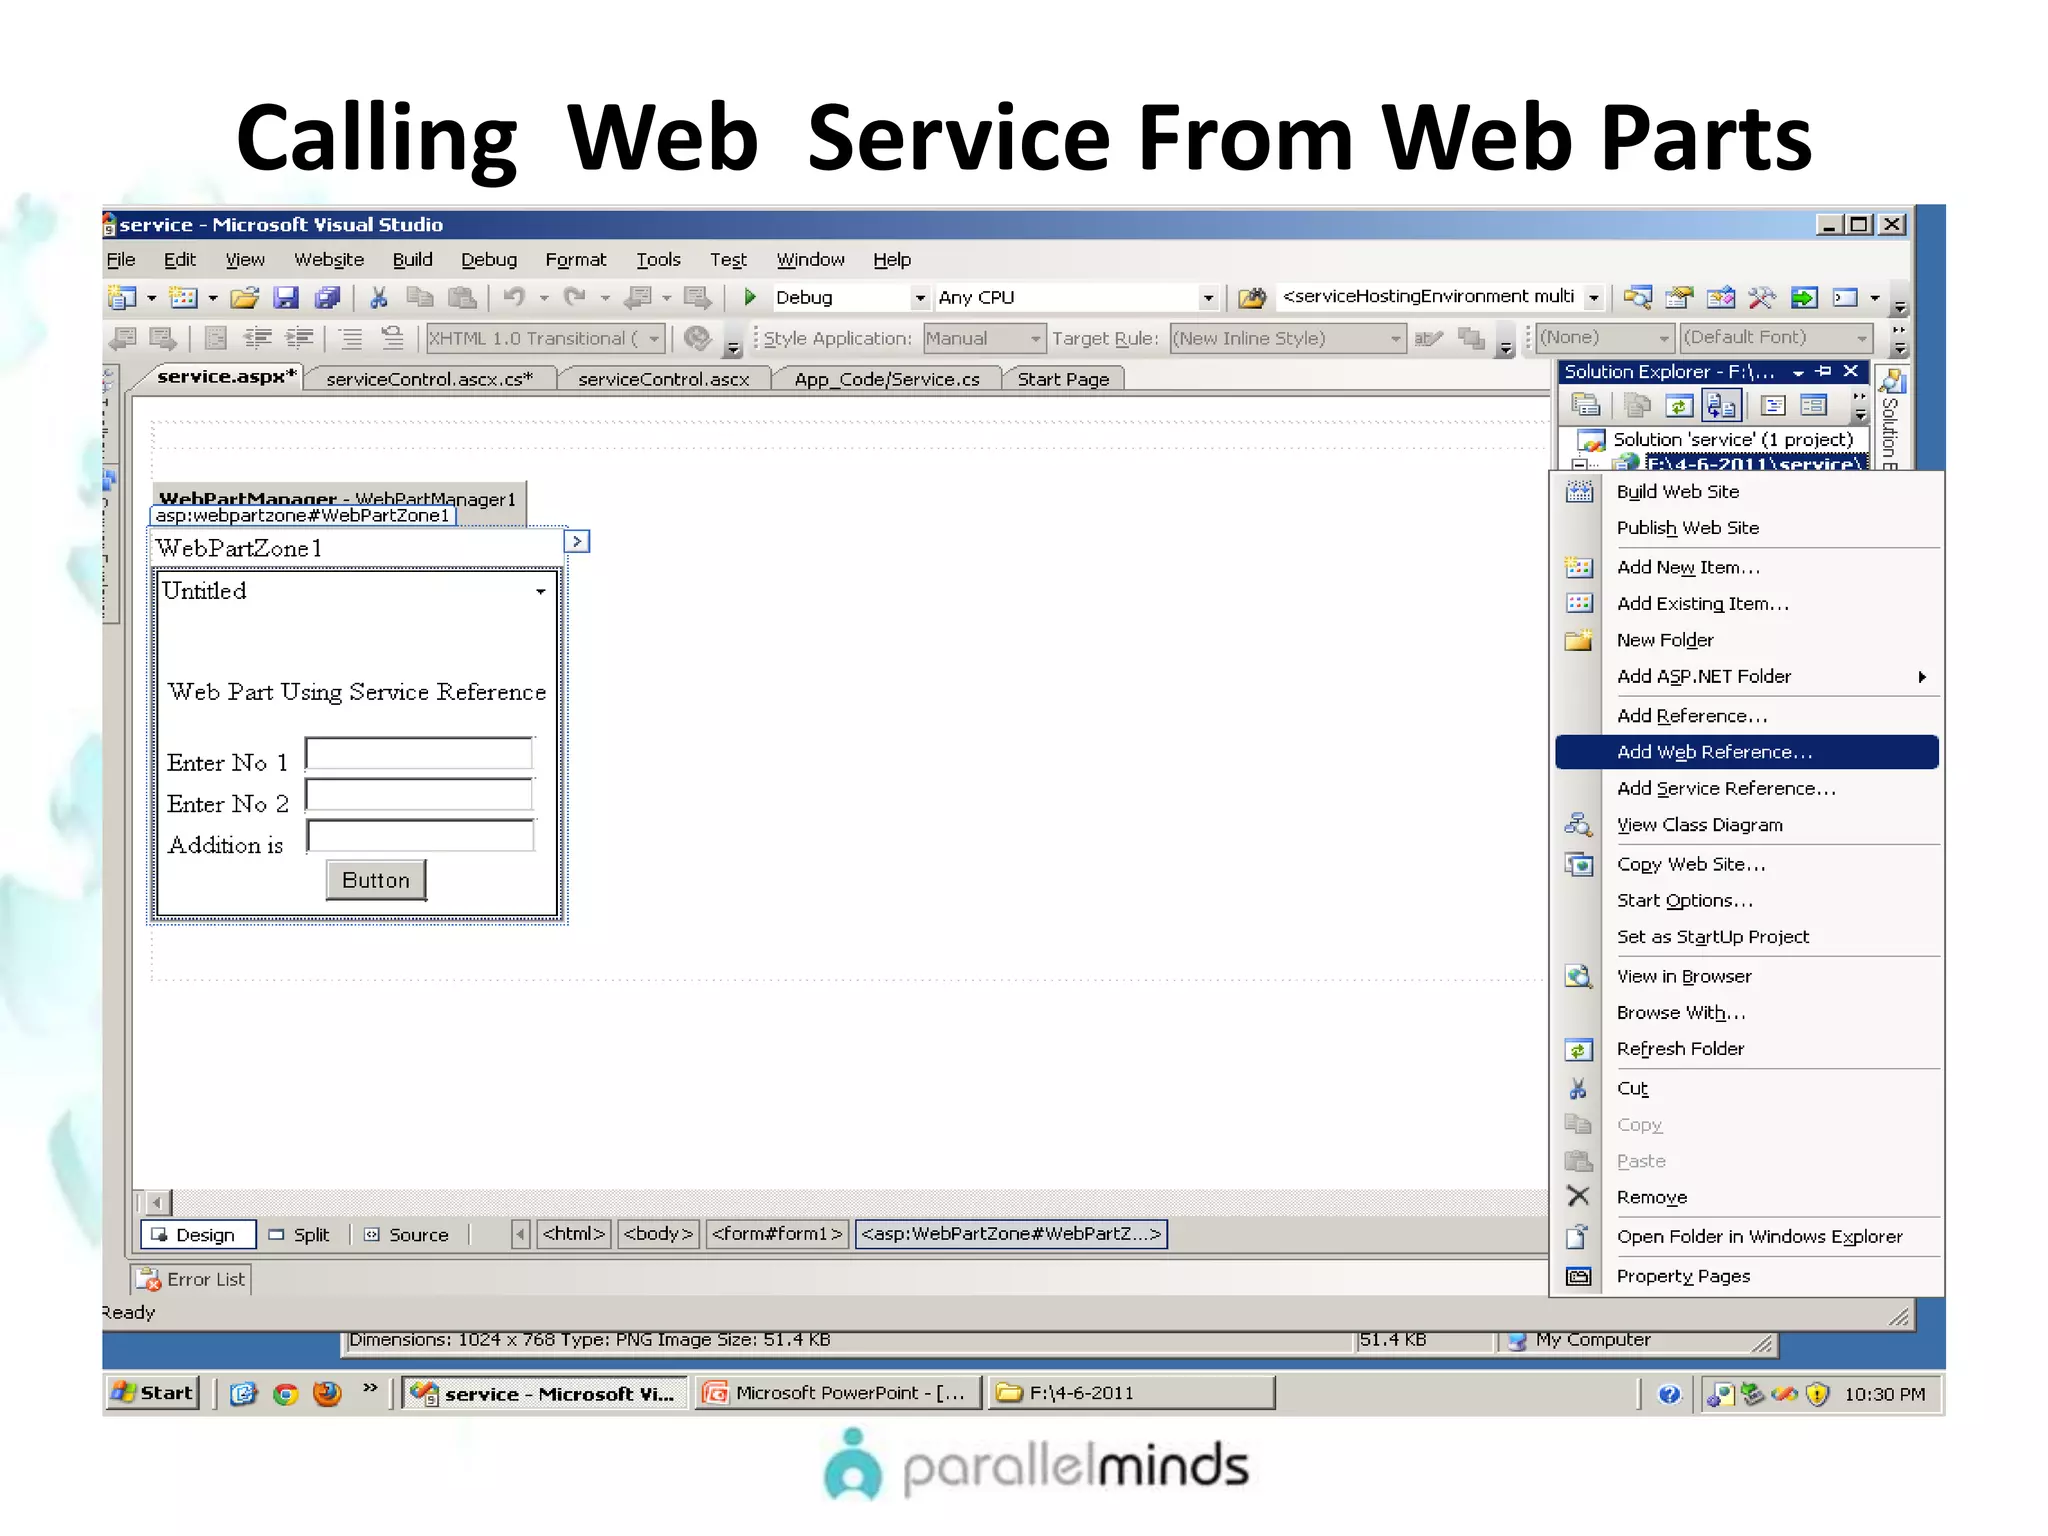This screenshot has height=1536, width=2048.
Task: Open Chrome from the quick launch bar
Action: pyautogui.click(x=286, y=1393)
